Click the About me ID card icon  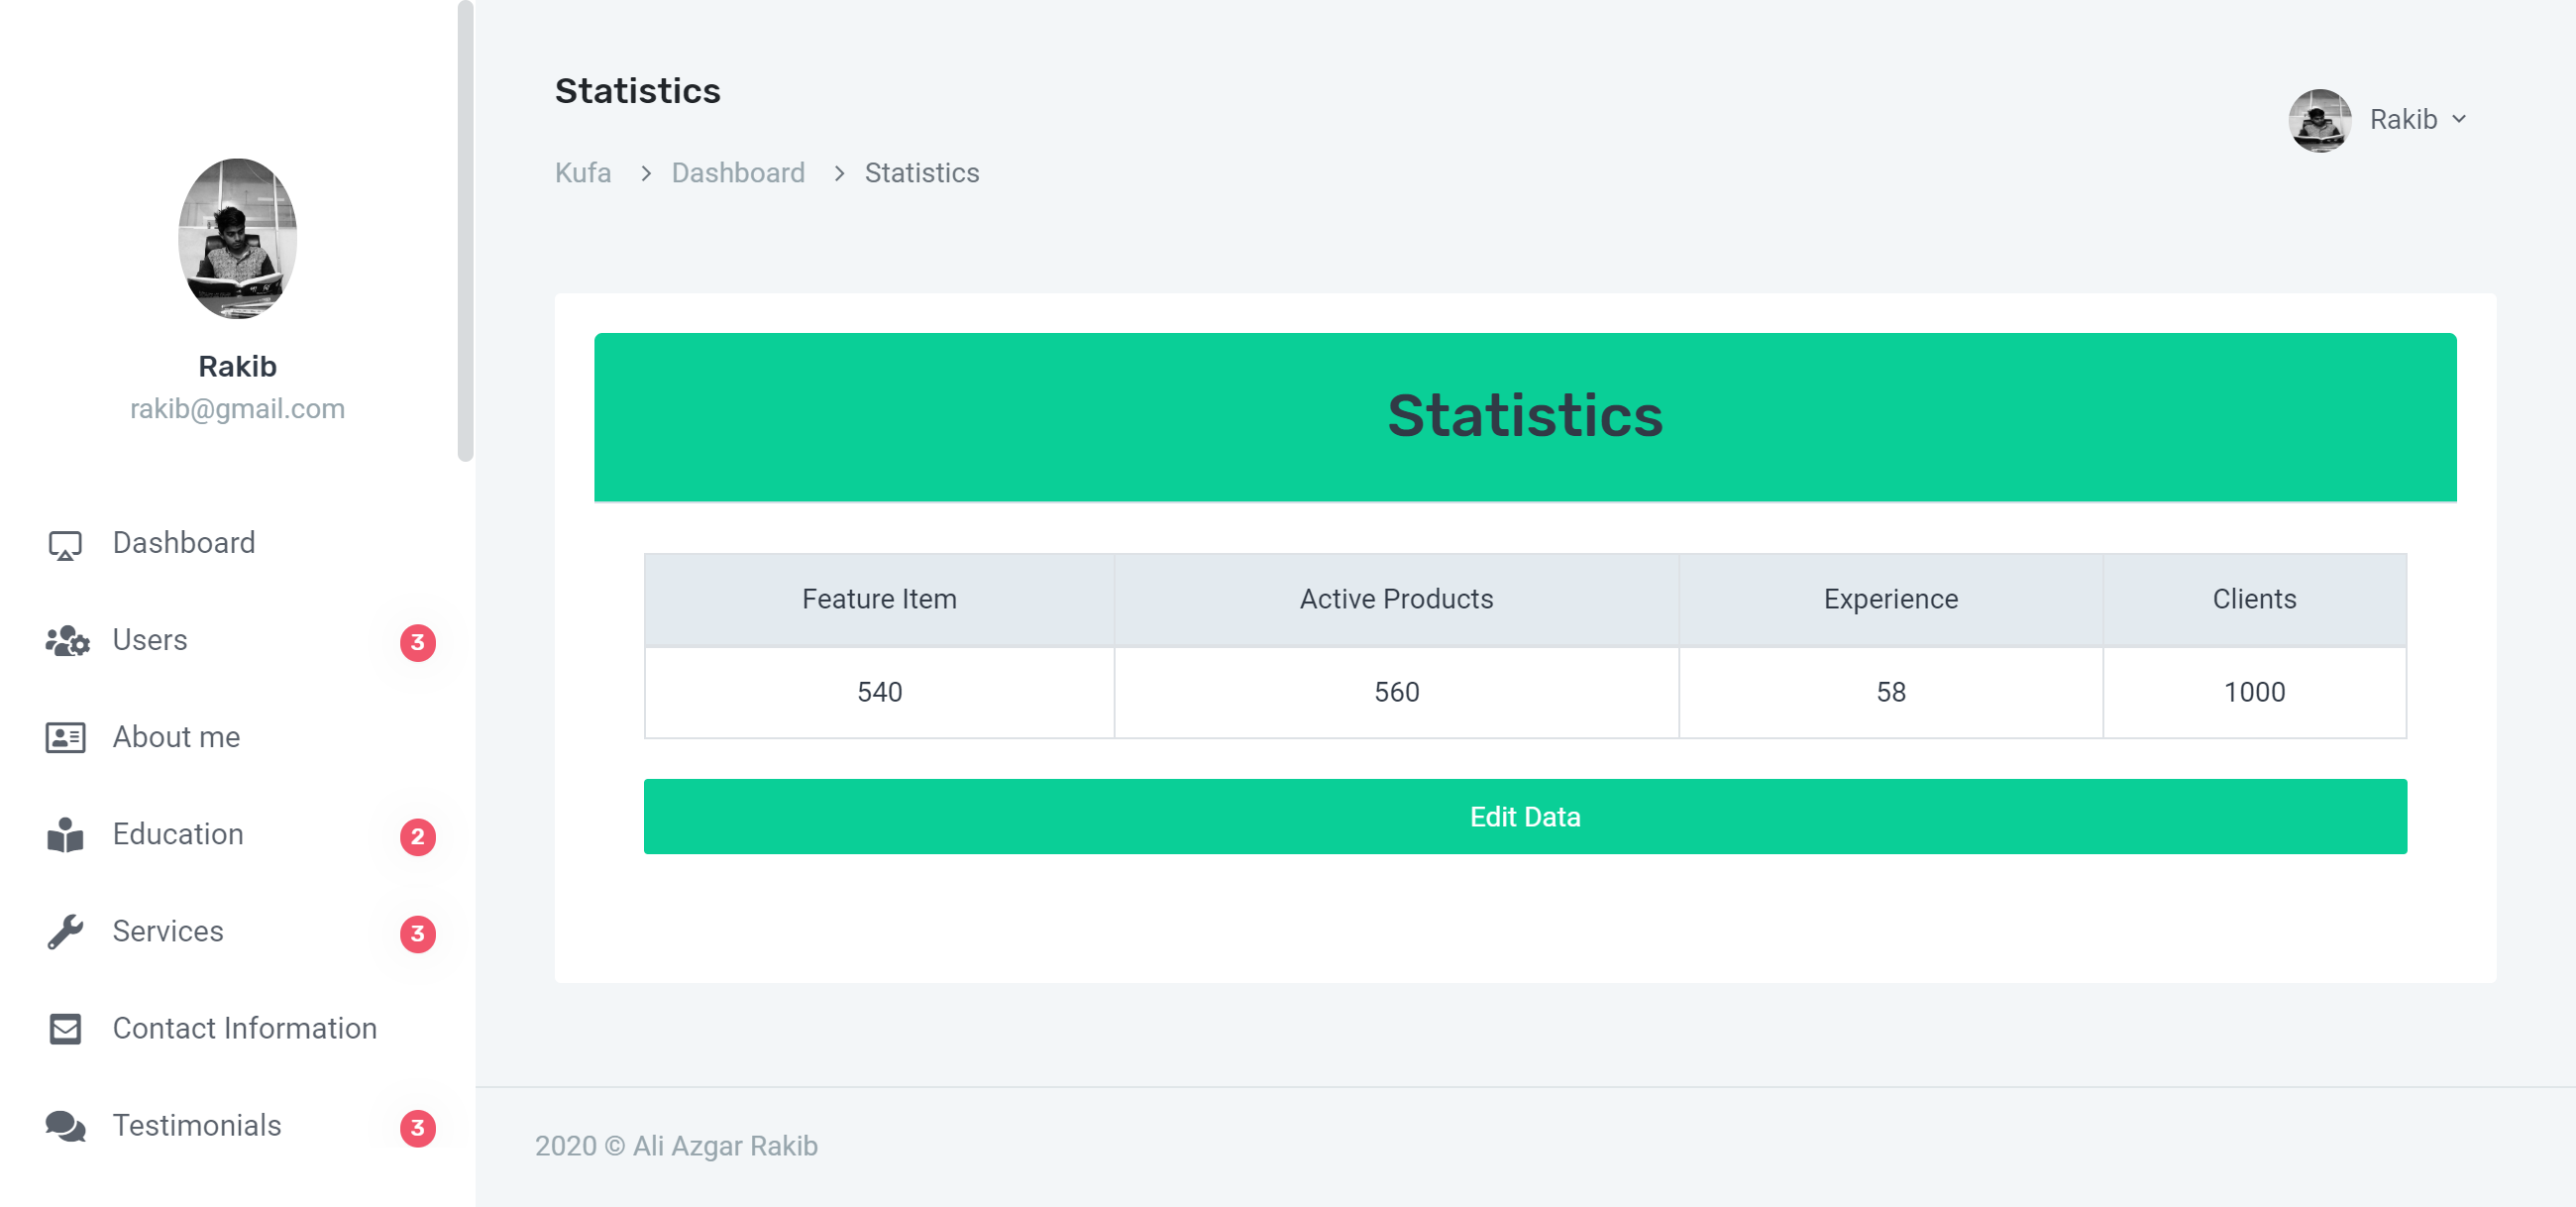tap(65, 738)
